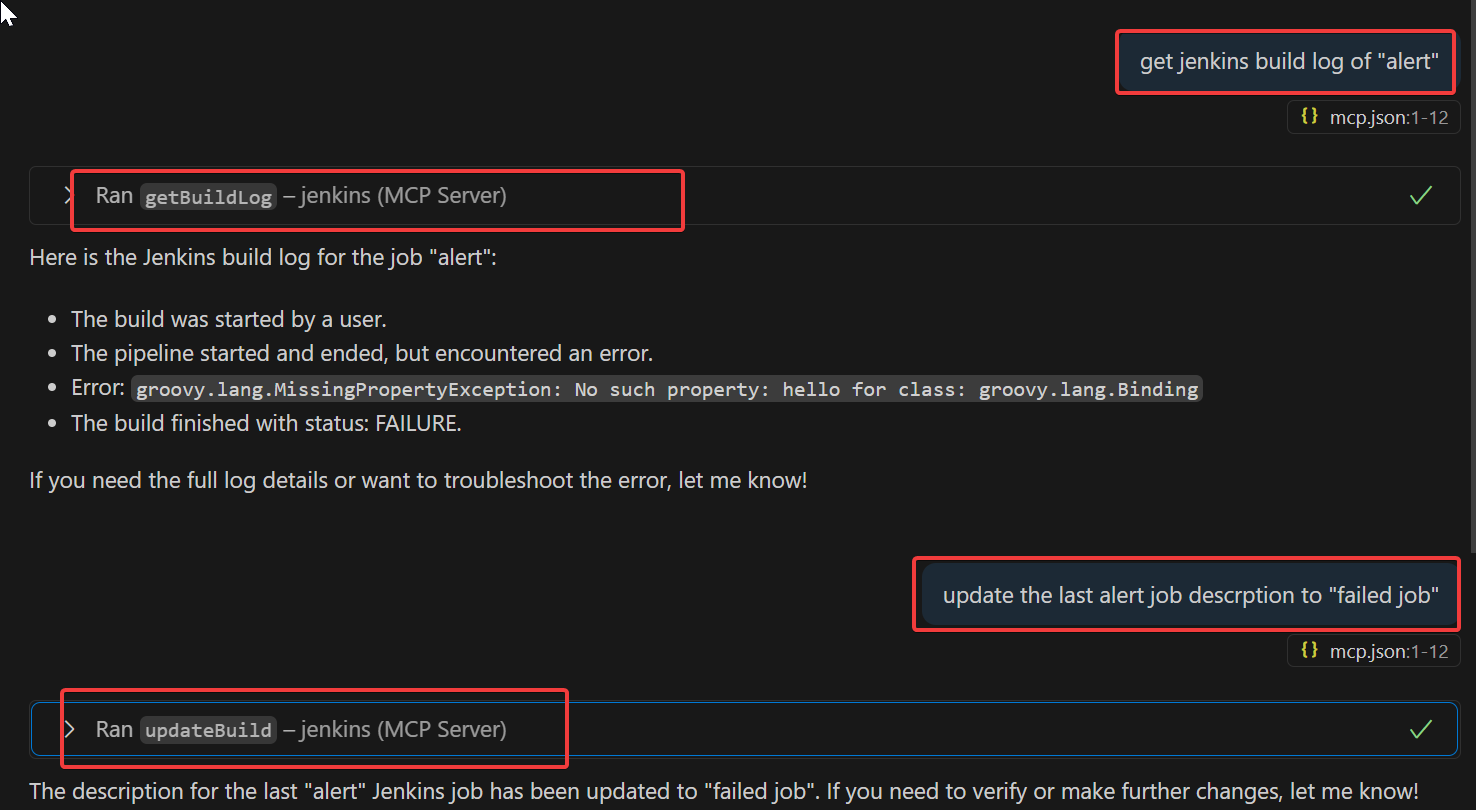Screen dimensions: 1476x810
Task: Click the getBuildLog tool name label
Action: [208, 197]
